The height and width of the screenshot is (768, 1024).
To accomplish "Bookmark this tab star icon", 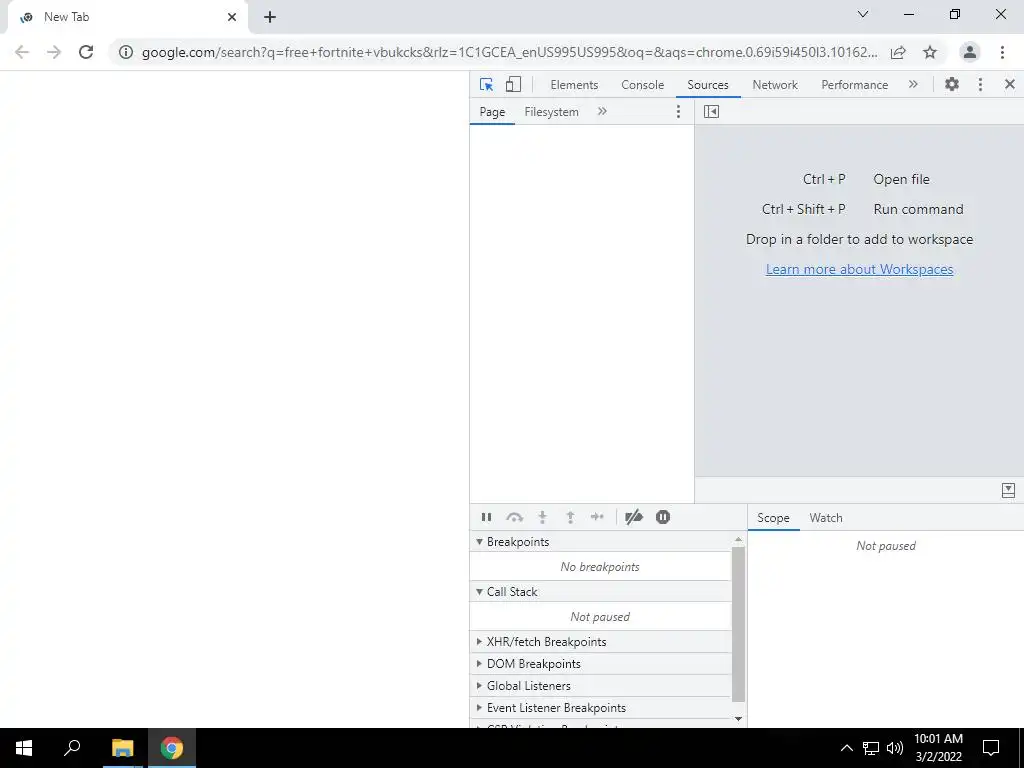I will click(x=930, y=52).
